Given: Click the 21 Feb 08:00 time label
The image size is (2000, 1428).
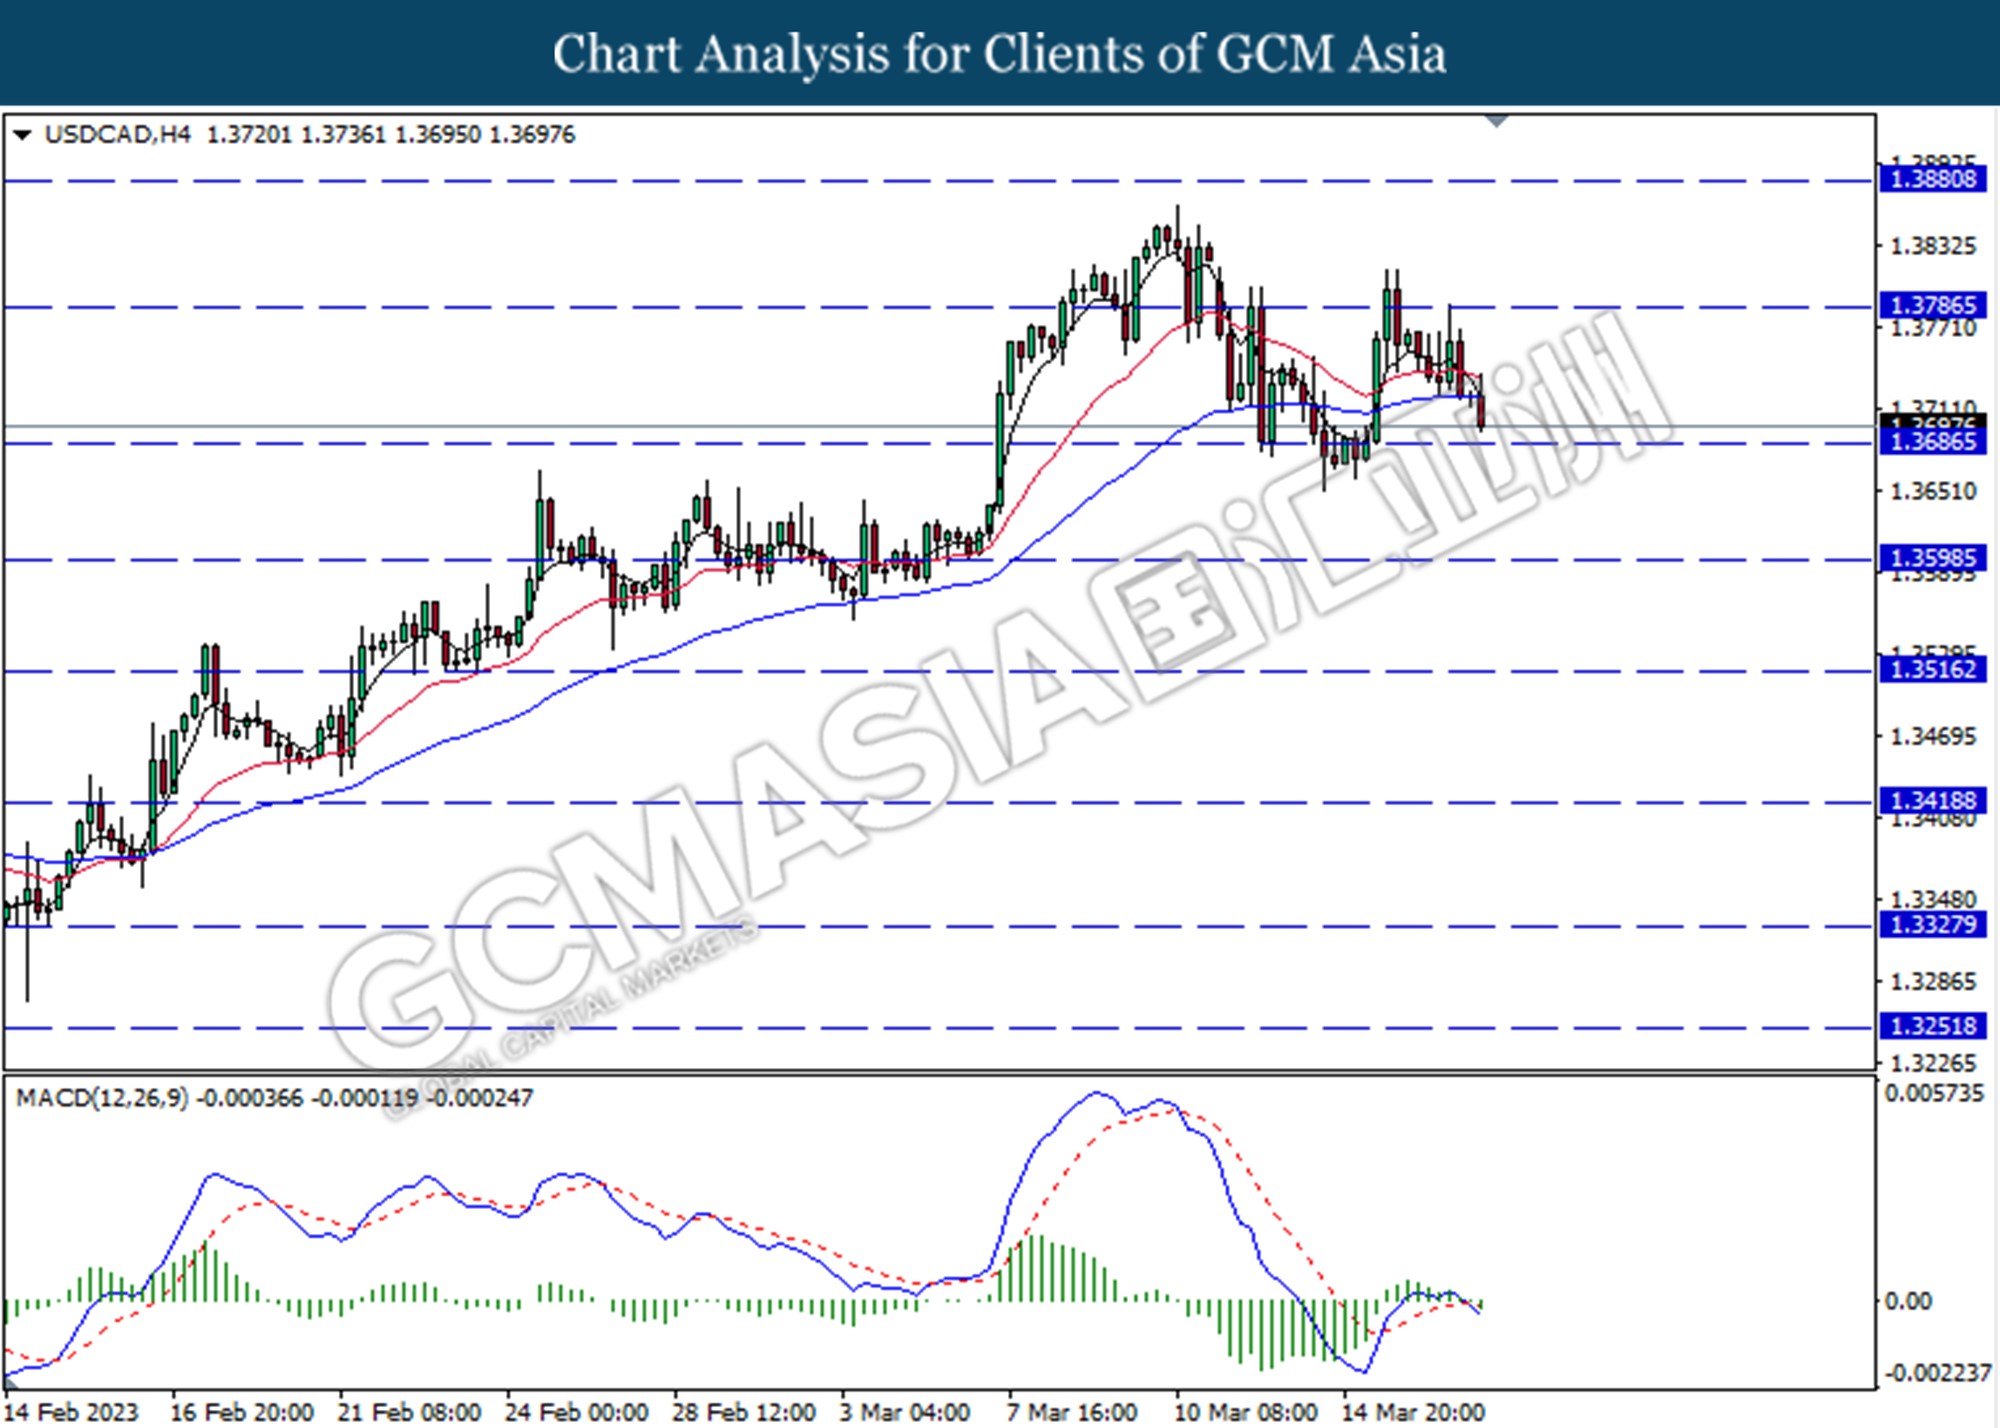Looking at the screenshot, I should (x=409, y=1412).
